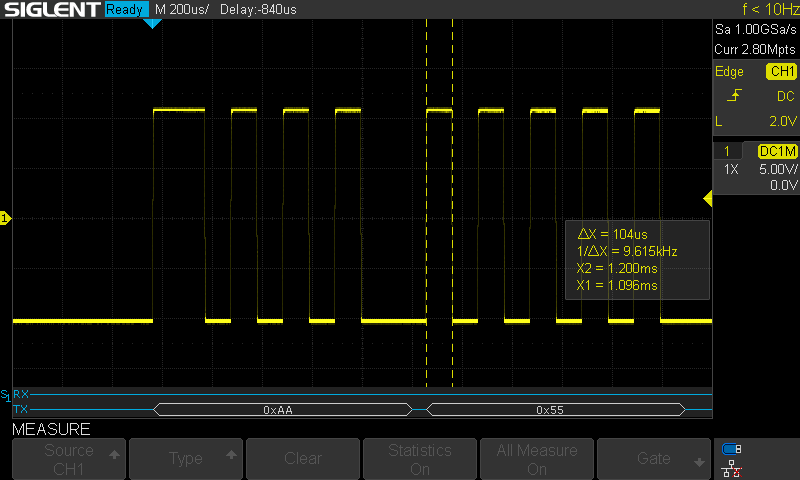The image size is (800, 480).
Task: Click the X1 = 1.096ms cursor value
Action: (617, 286)
